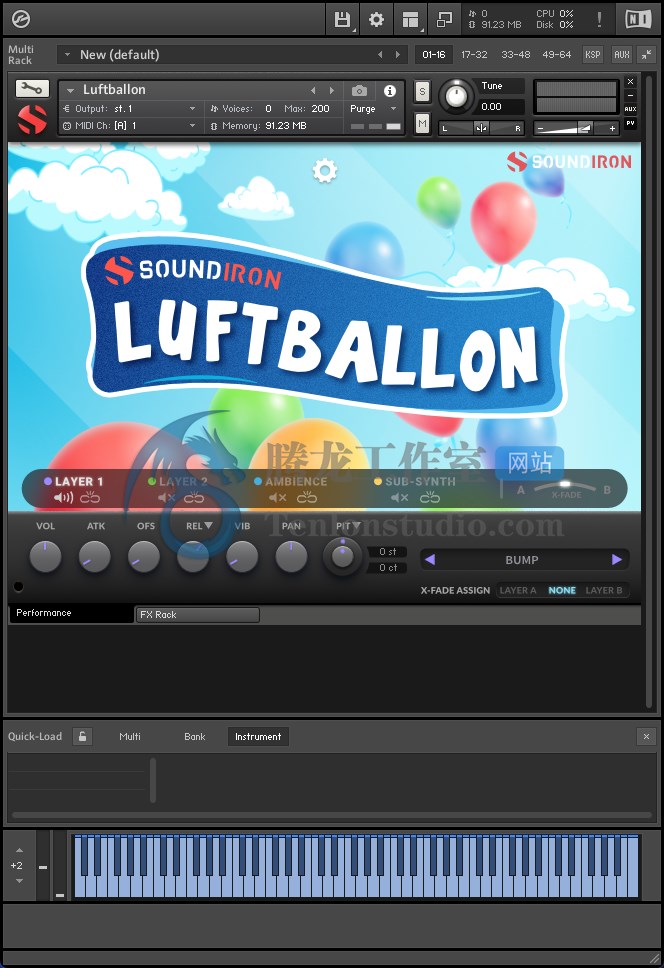This screenshot has width=664, height=968.
Task: Click the Native Instruments NI logo
Action: [x=638, y=19]
